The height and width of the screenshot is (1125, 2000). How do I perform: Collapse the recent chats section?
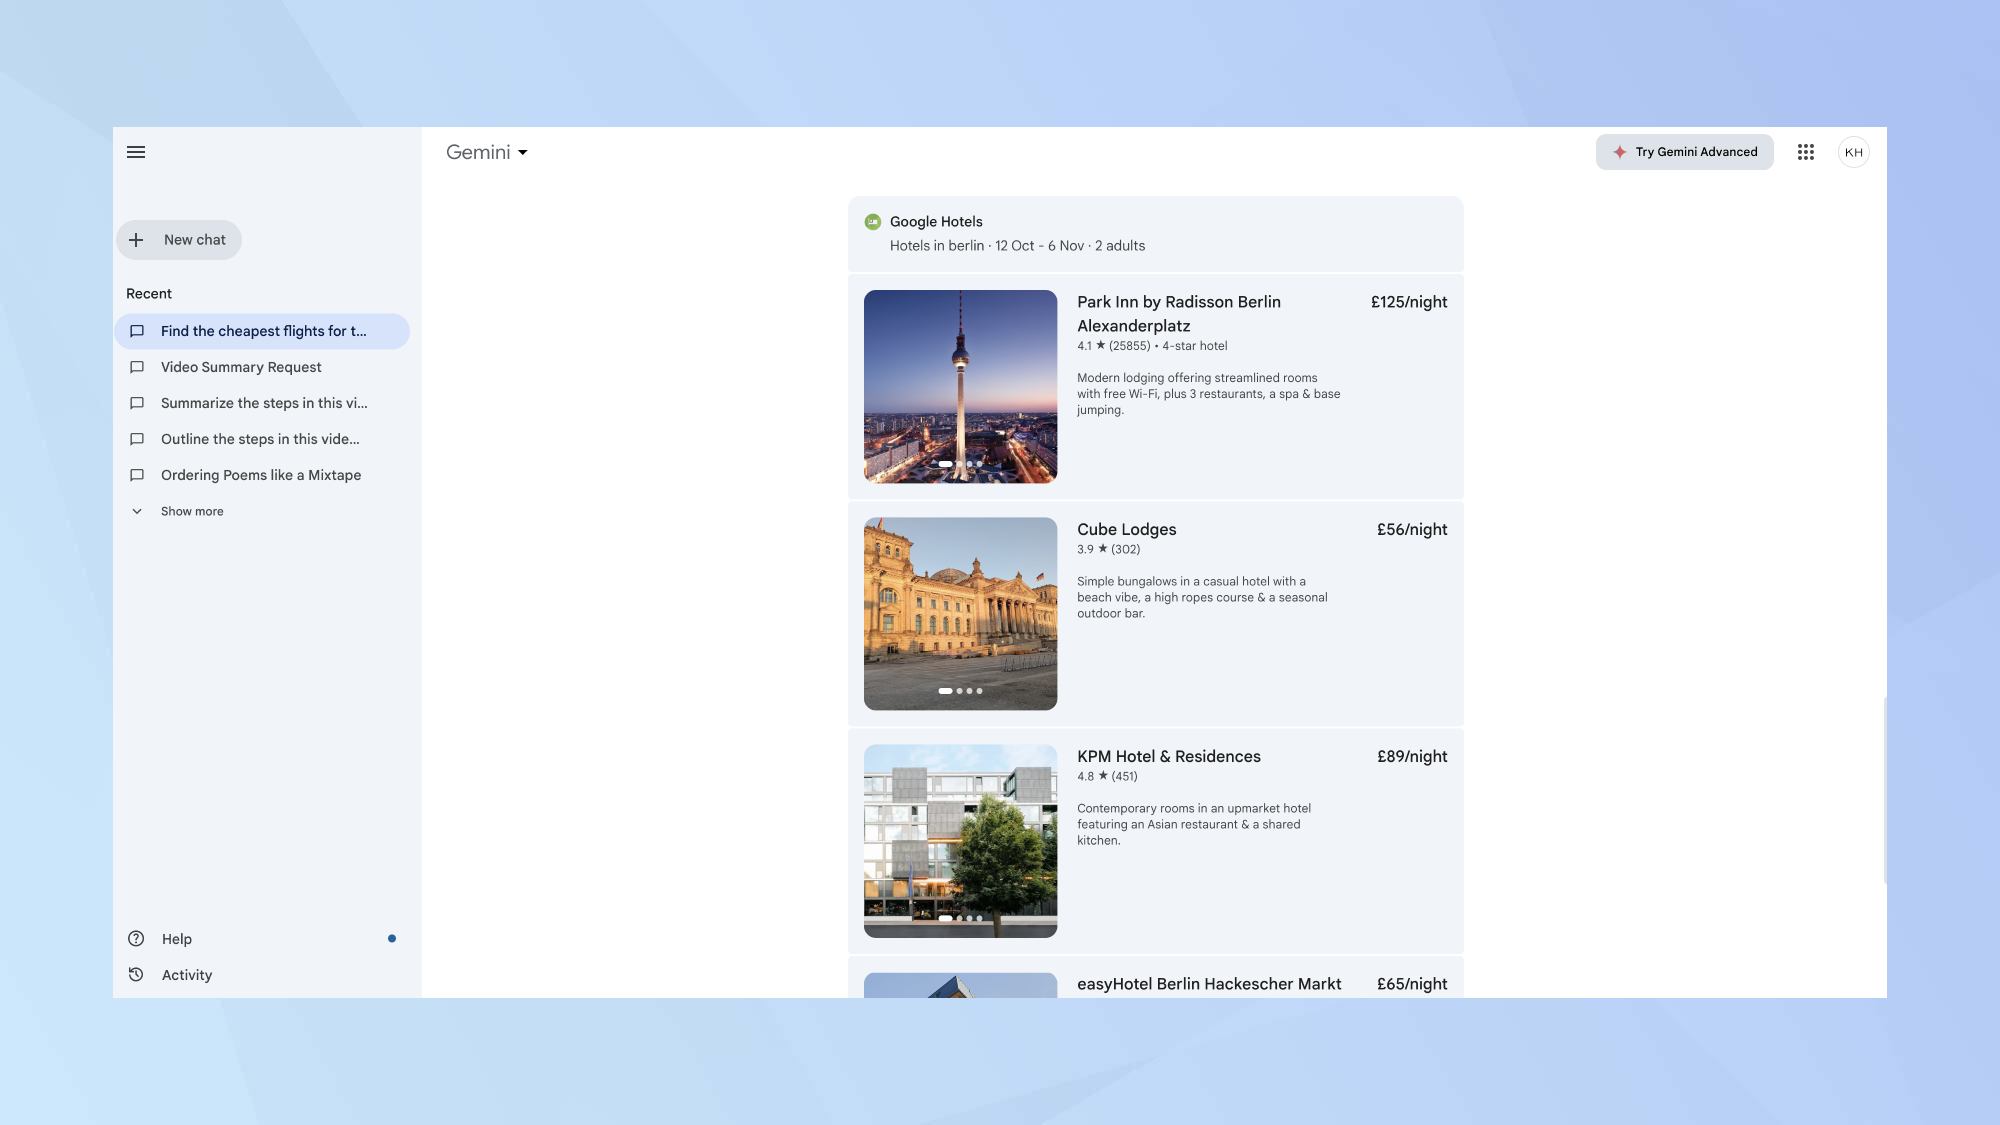(x=148, y=294)
